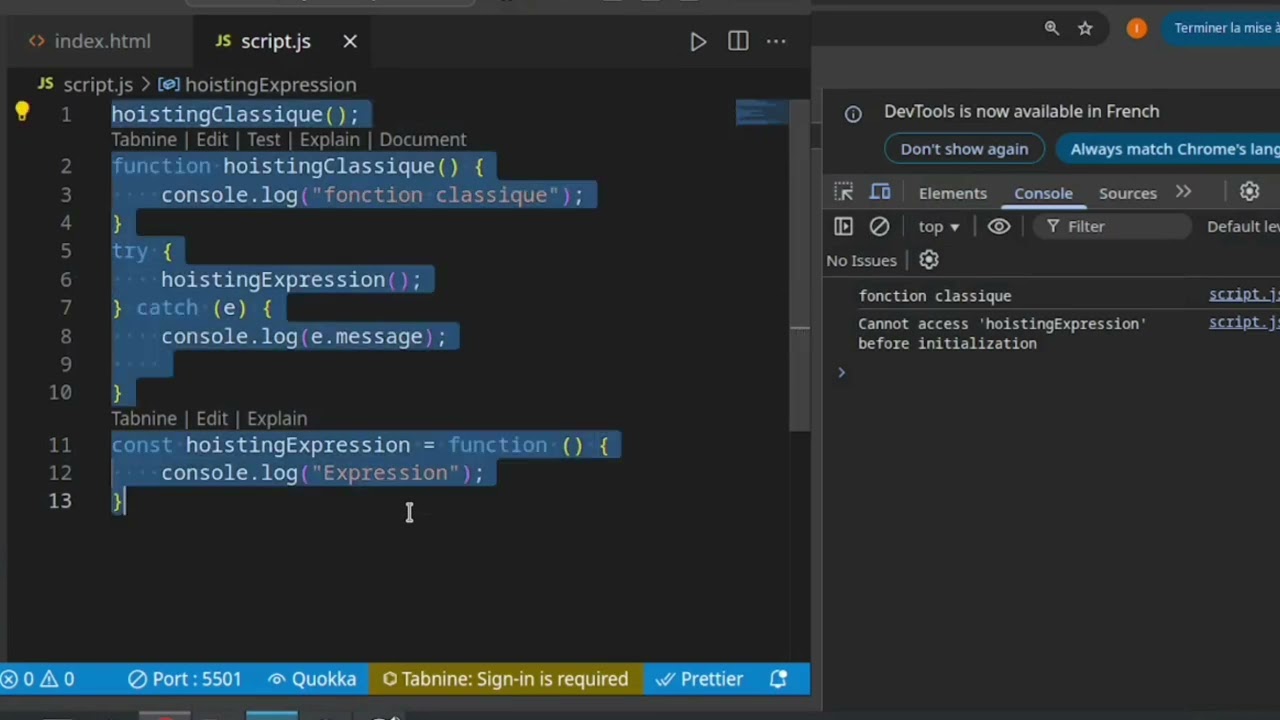The width and height of the screenshot is (1280, 720).
Task: Toggle Quokka in the status bar
Action: (x=312, y=679)
